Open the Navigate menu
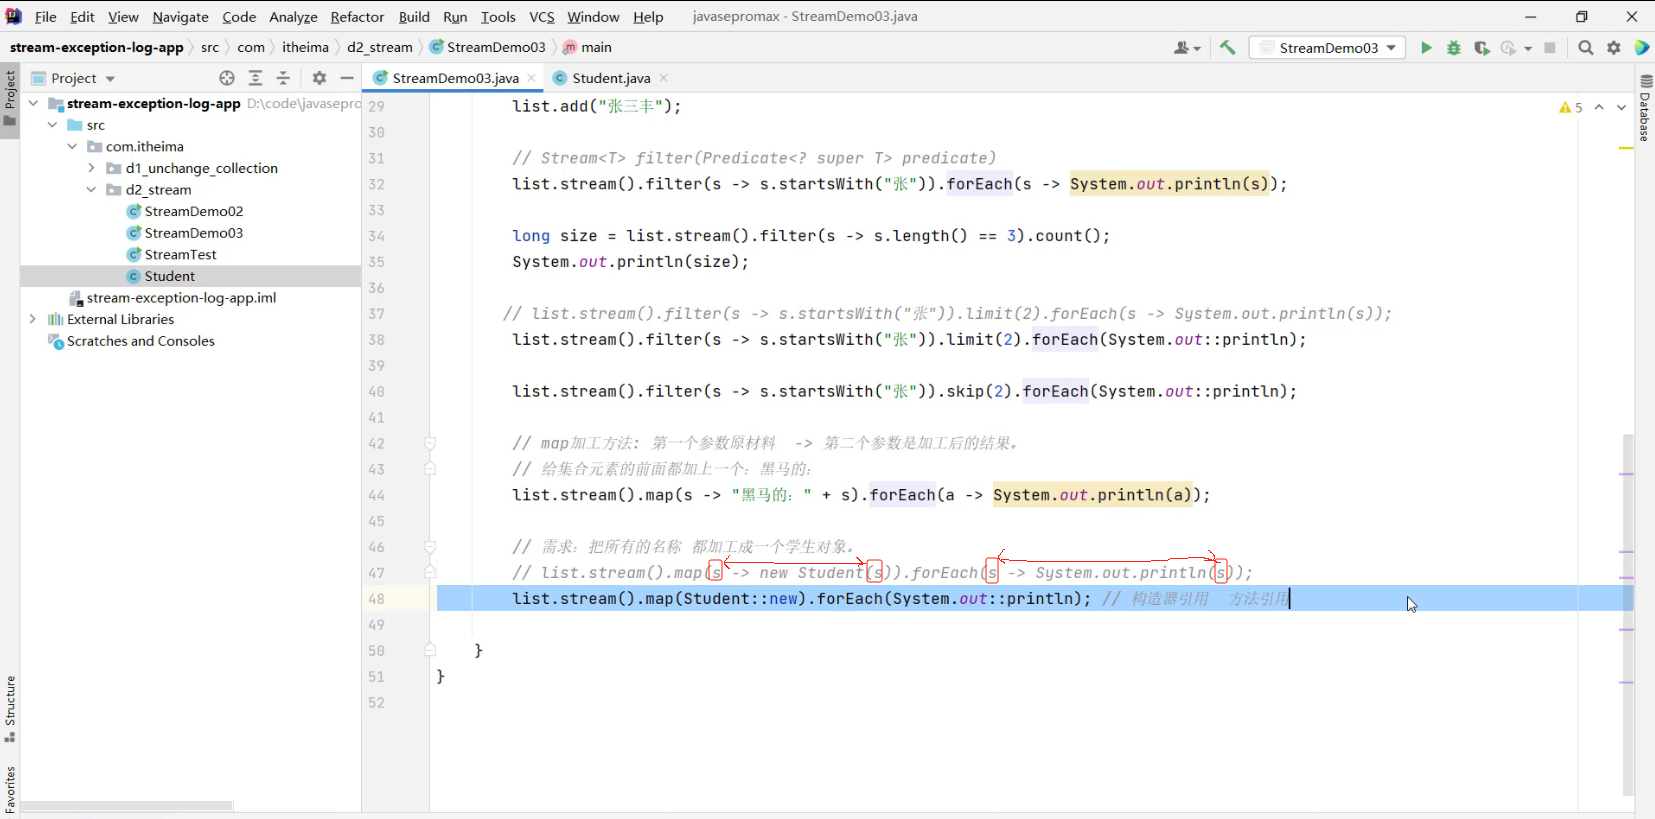The width and height of the screenshot is (1655, 819). 180,17
